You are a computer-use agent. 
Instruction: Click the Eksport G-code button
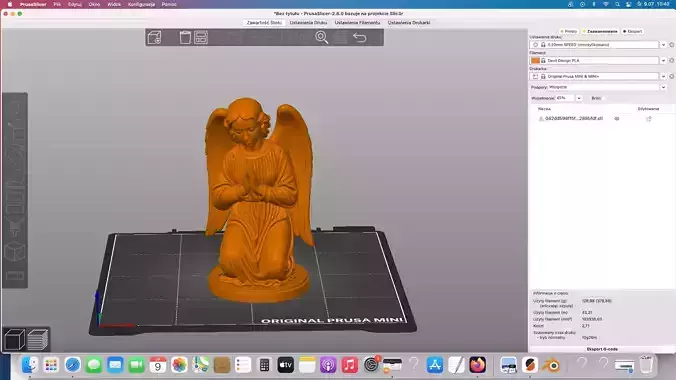pos(602,349)
